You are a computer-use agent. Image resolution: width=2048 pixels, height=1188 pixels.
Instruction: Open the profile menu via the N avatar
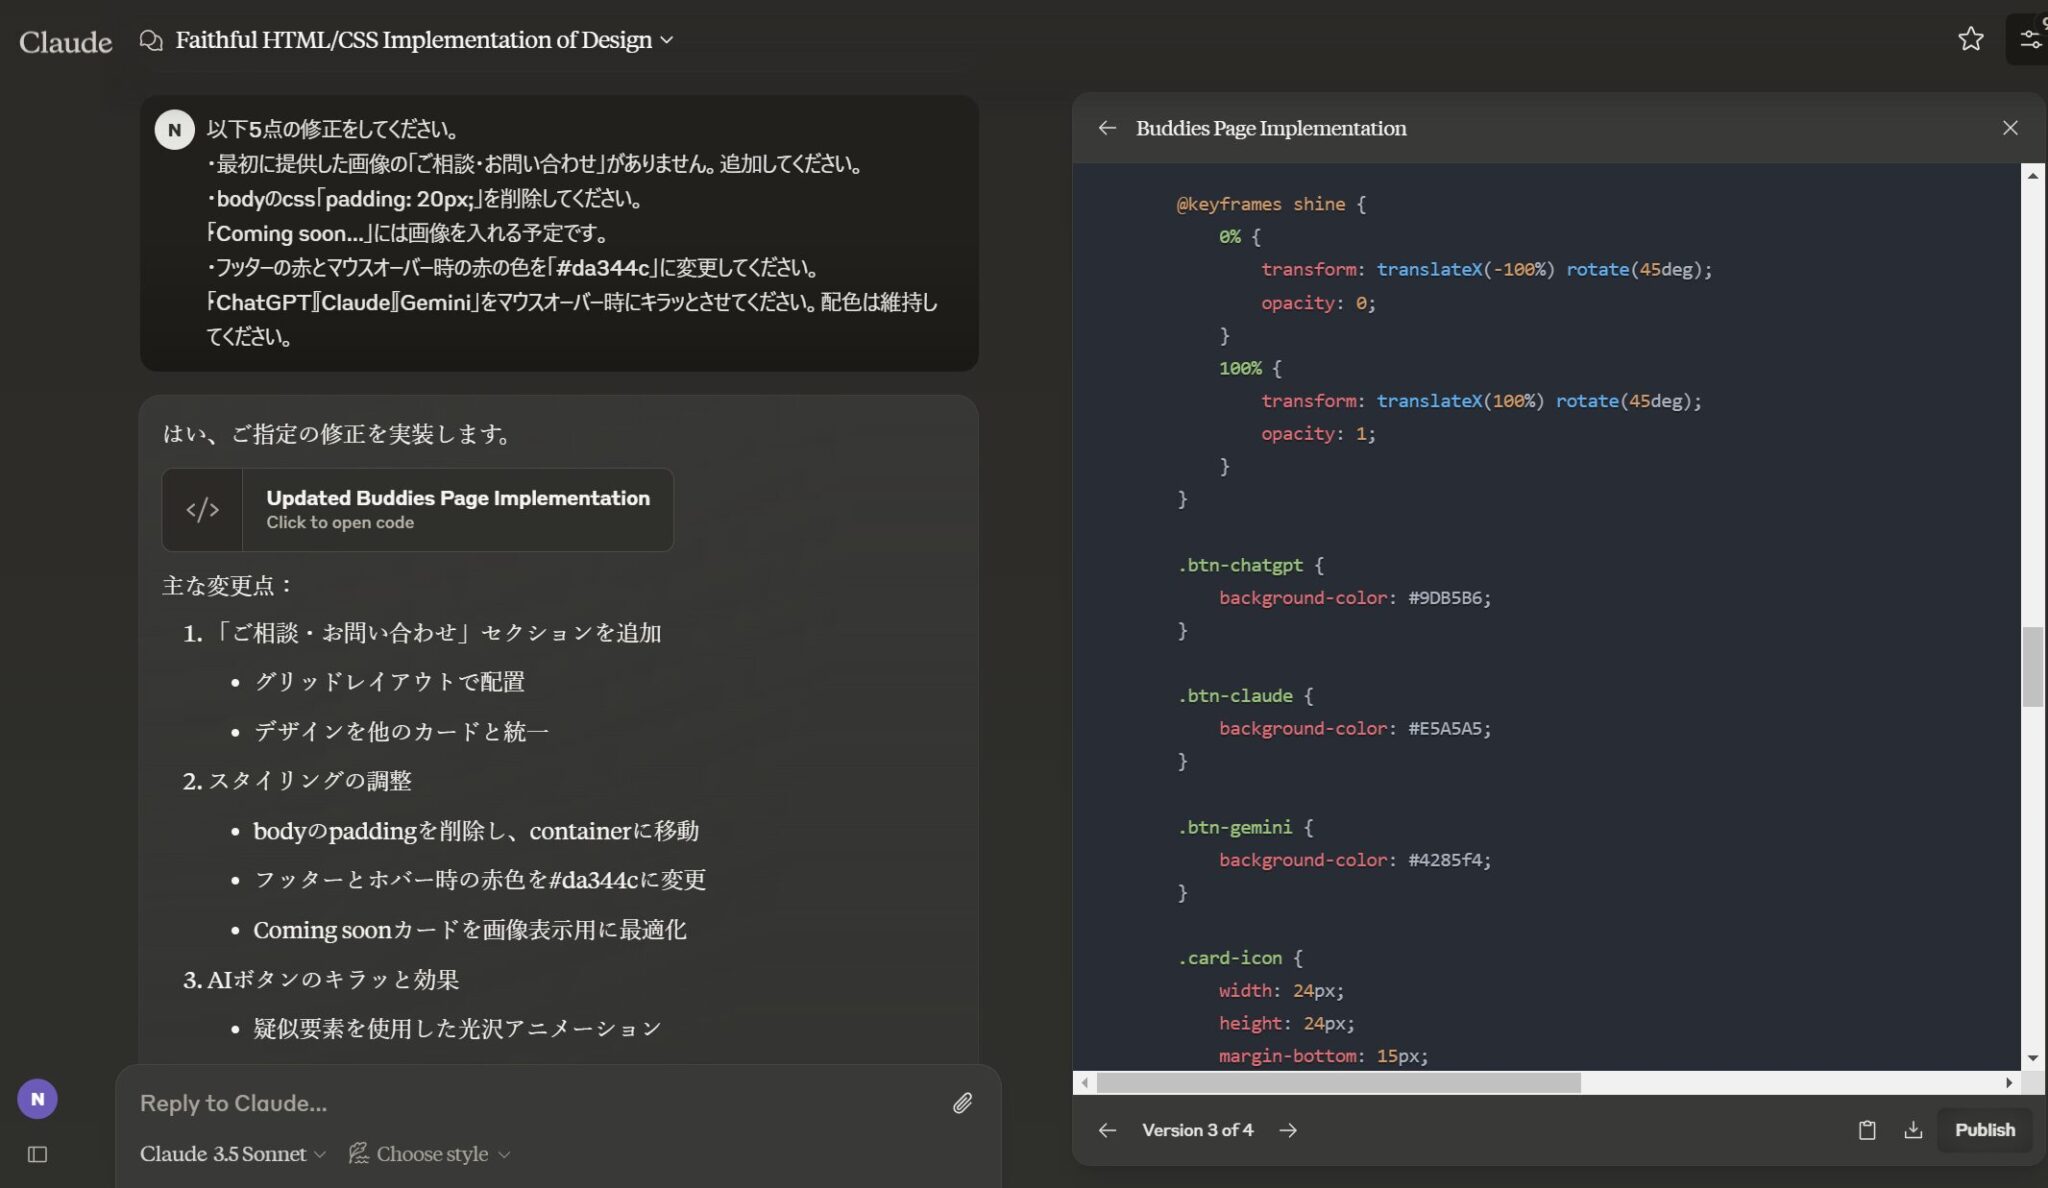click(x=39, y=1097)
